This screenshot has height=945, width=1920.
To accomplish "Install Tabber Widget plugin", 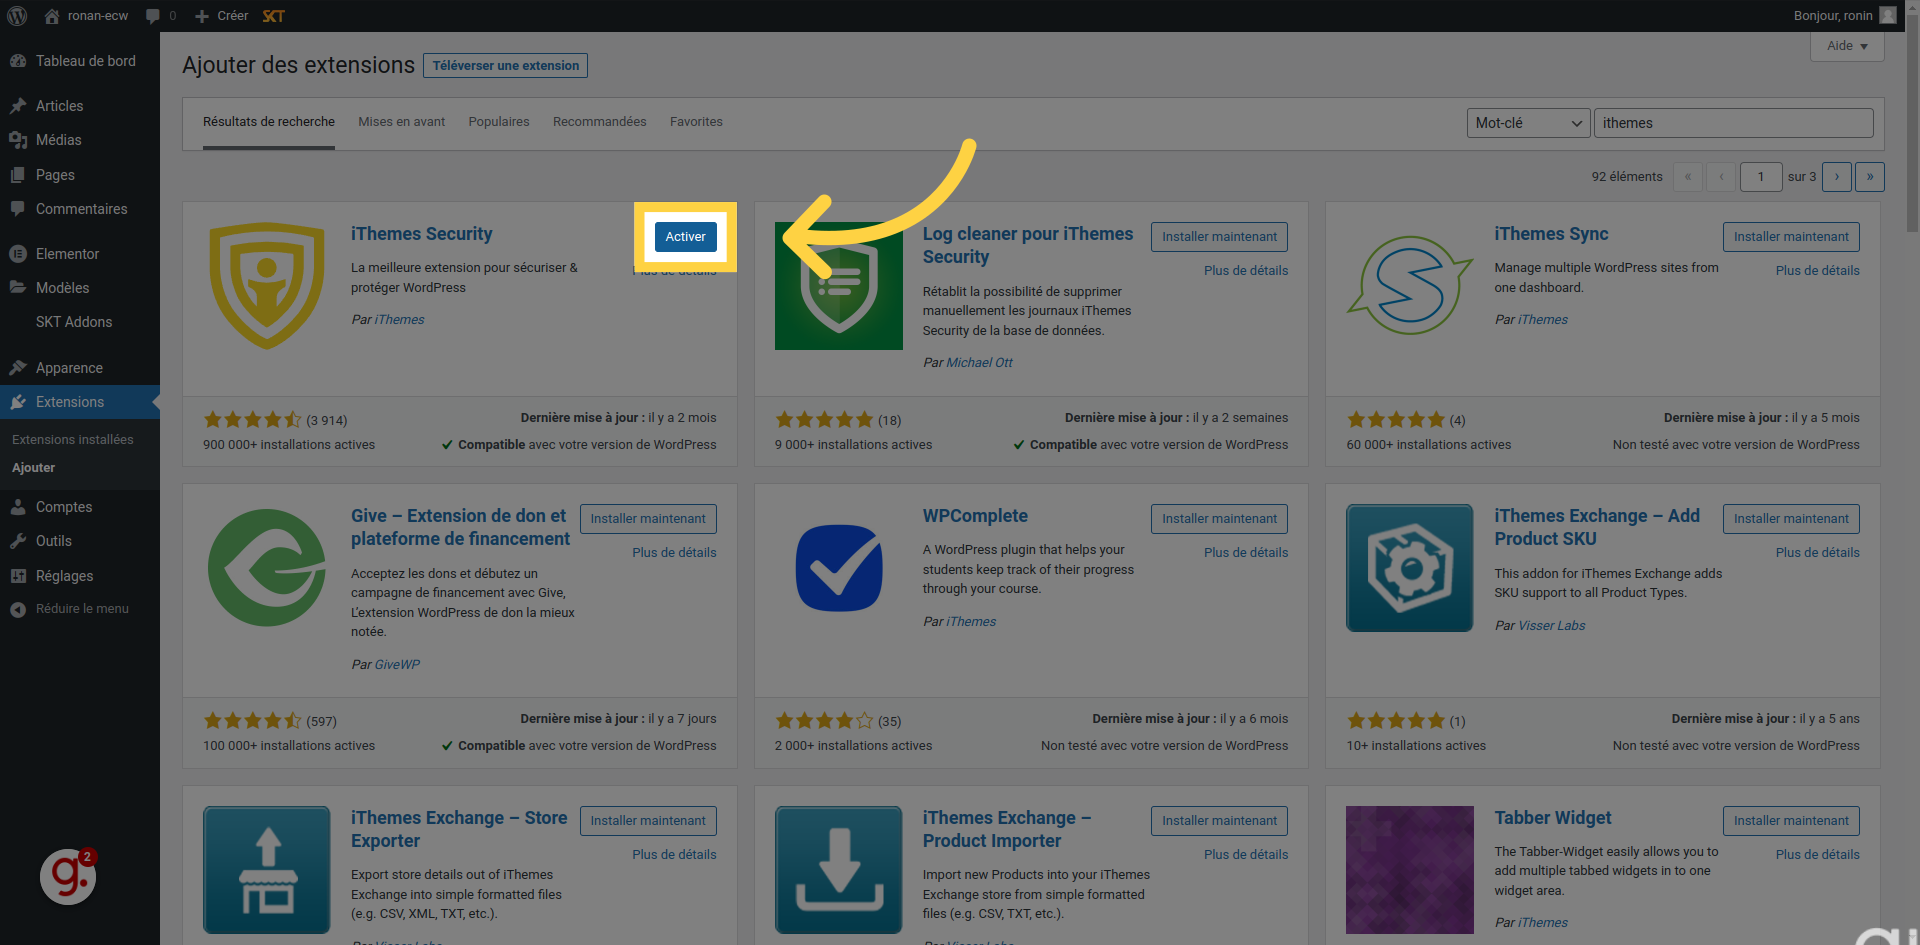I will coord(1791,821).
